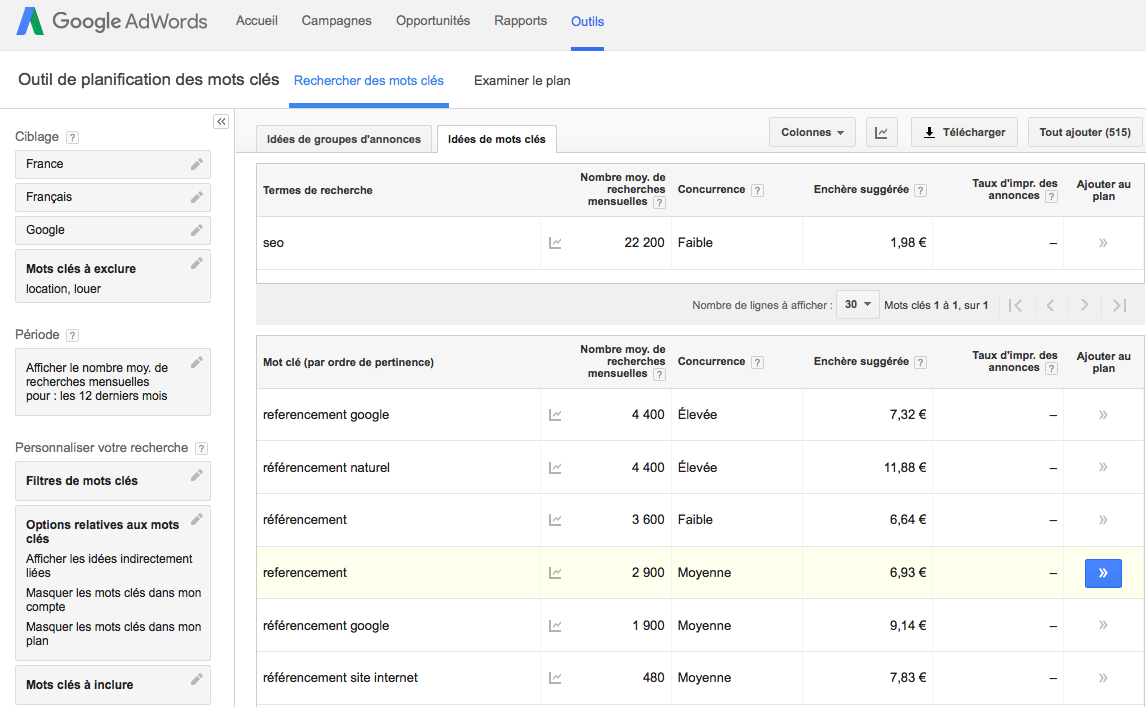Go to previous page of keywords

[1050, 305]
